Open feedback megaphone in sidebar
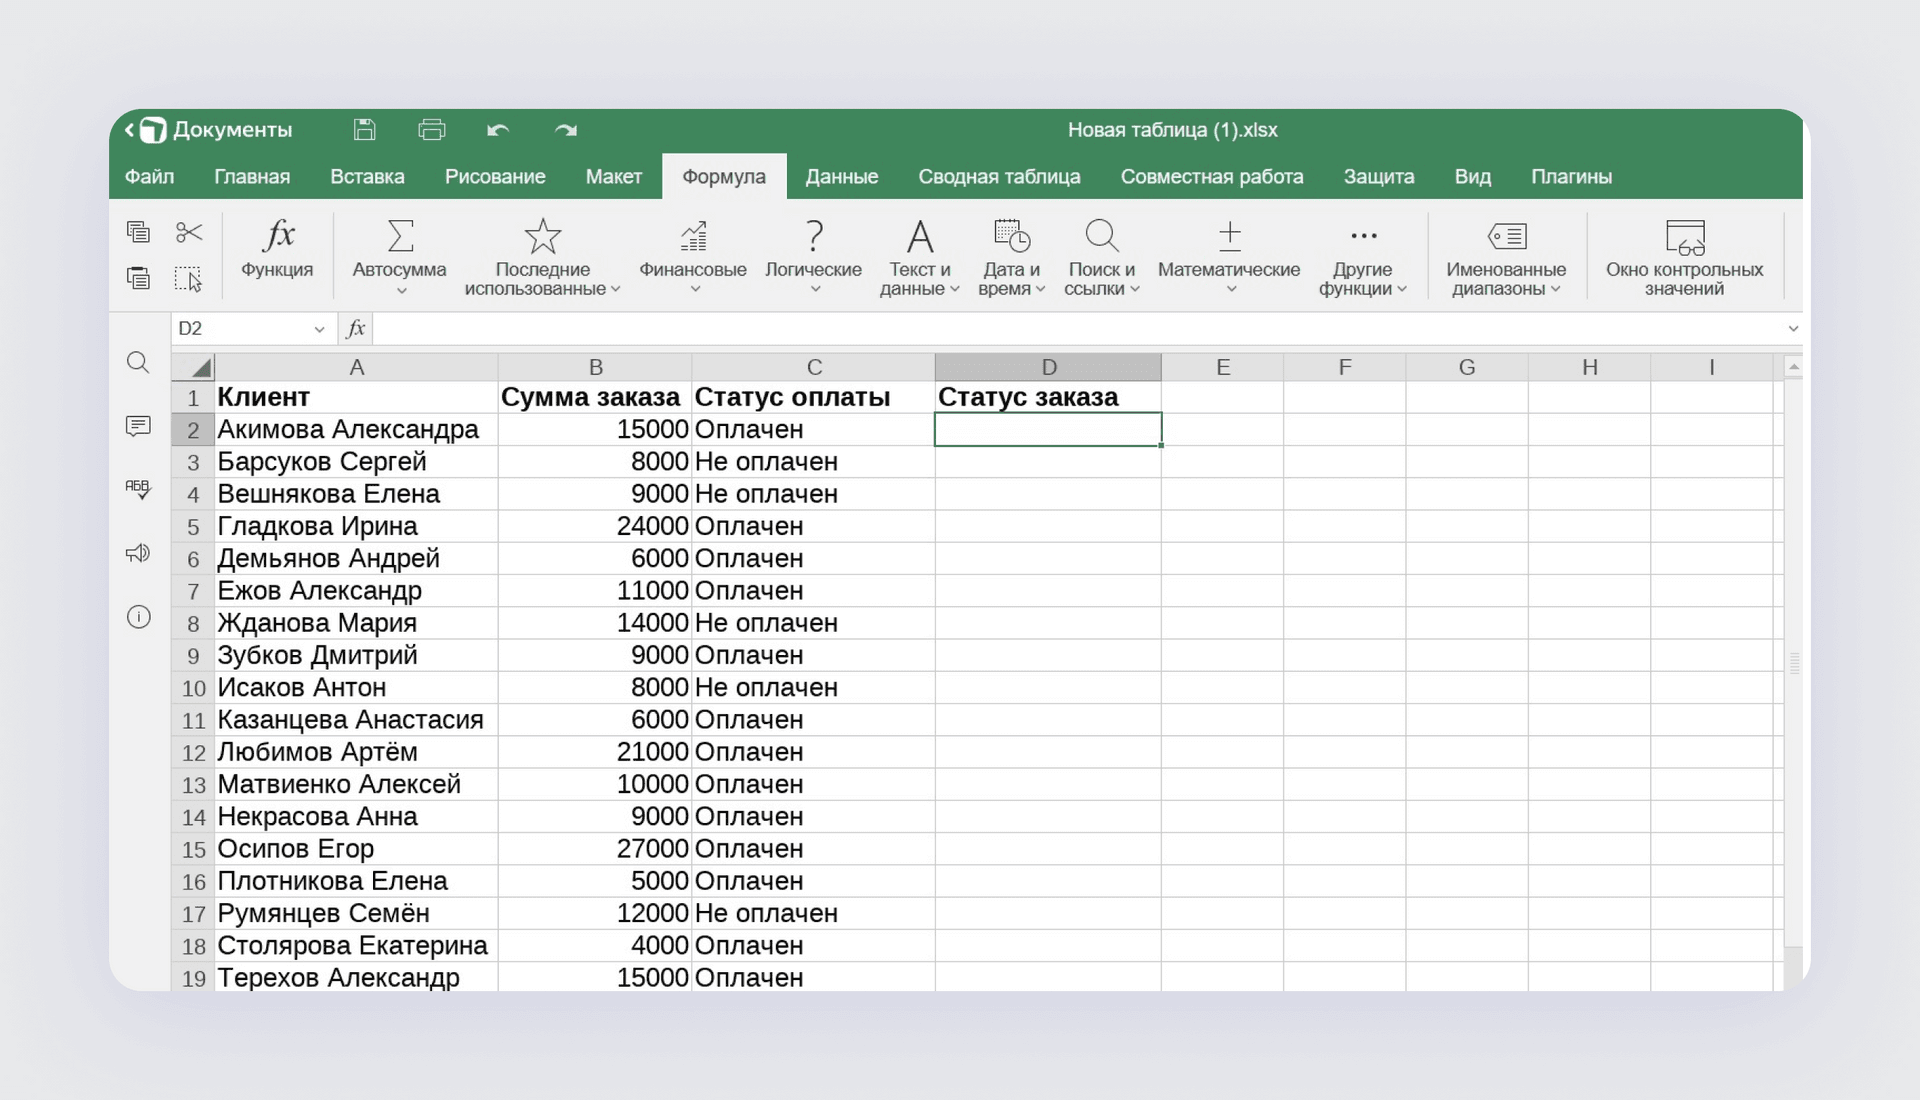Image resolution: width=1920 pixels, height=1100 pixels. [138, 553]
